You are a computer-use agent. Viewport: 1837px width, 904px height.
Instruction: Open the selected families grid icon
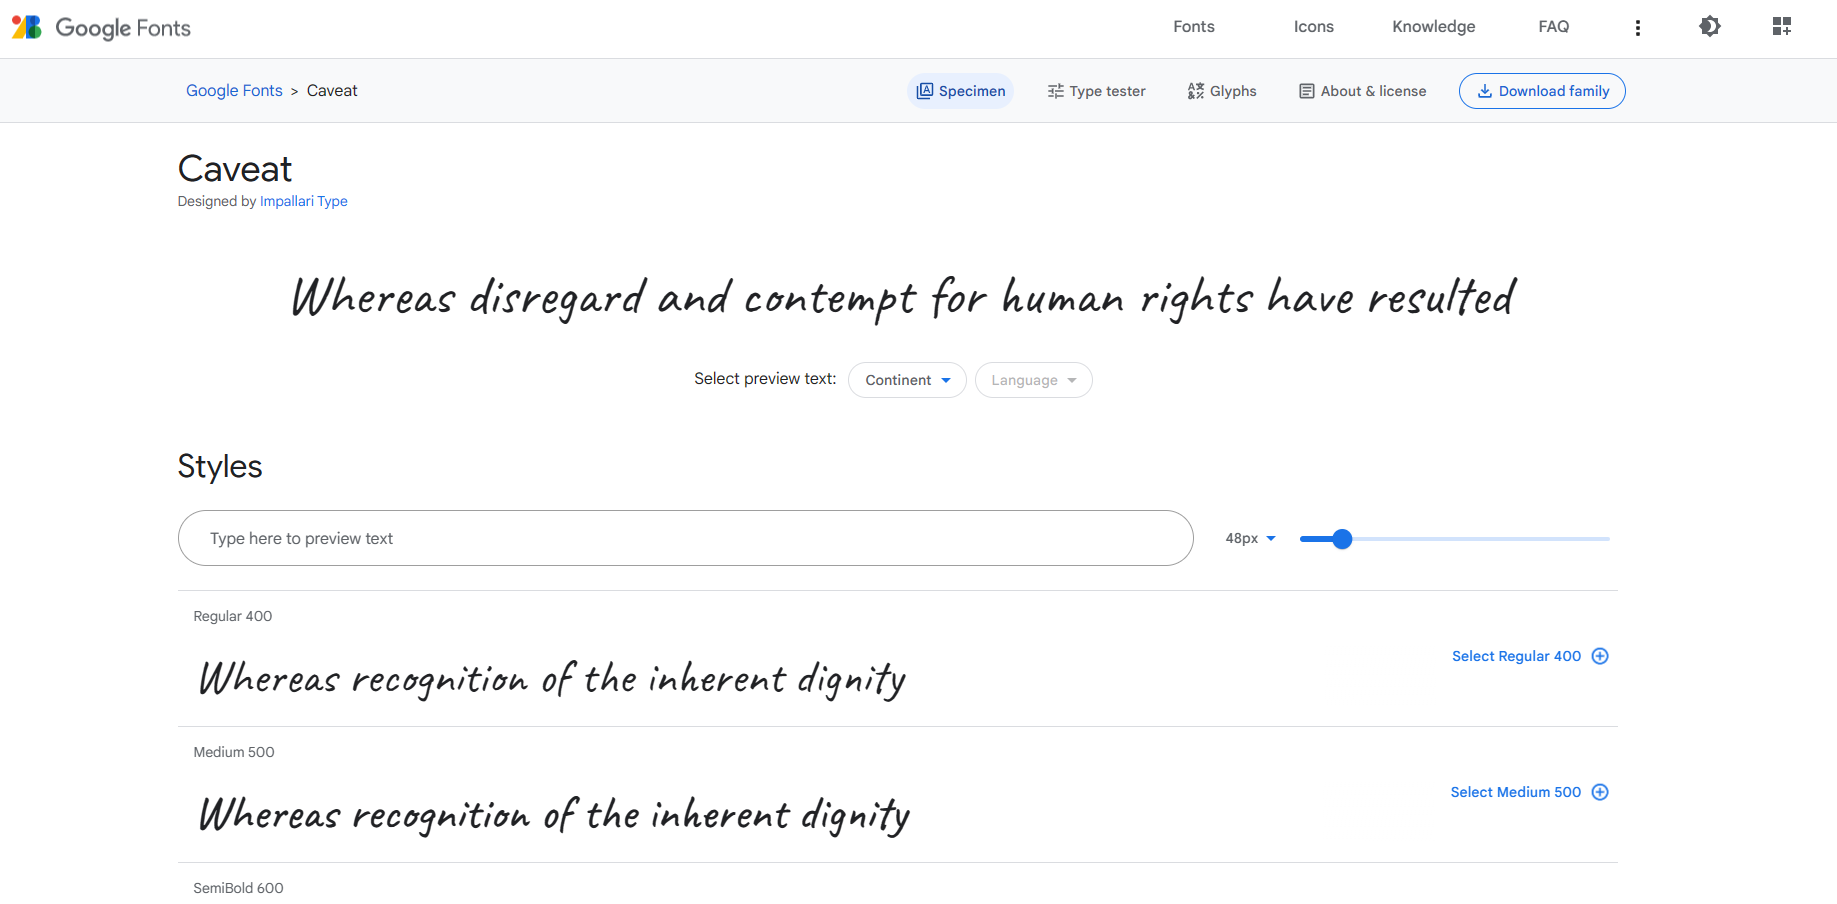pyautogui.click(x=1782, y=27)
